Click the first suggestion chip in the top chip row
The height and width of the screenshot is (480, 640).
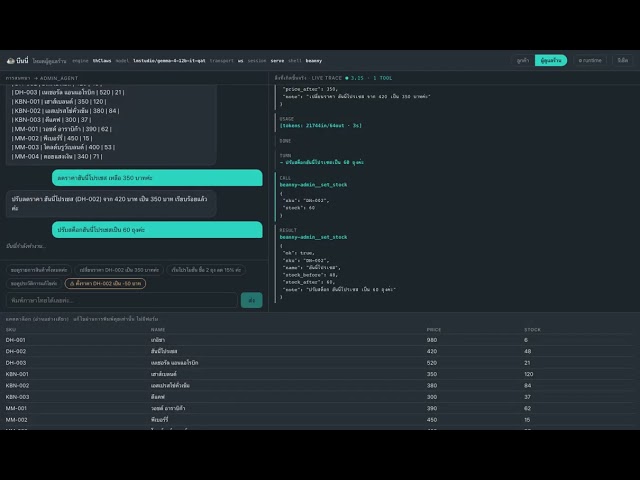[39, 270]
